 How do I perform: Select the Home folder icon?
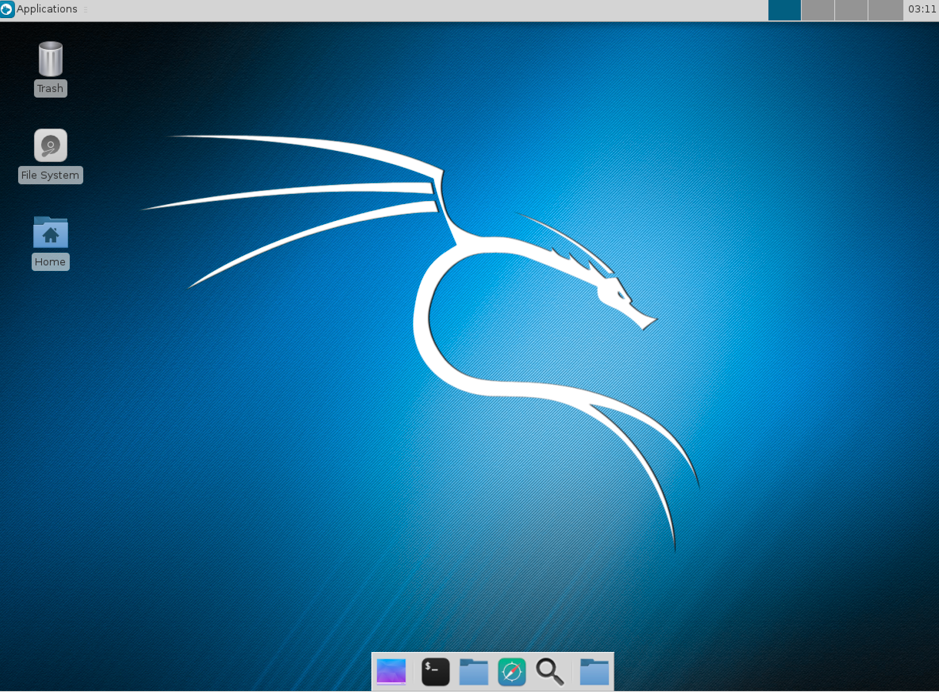[x=50, y=232]
